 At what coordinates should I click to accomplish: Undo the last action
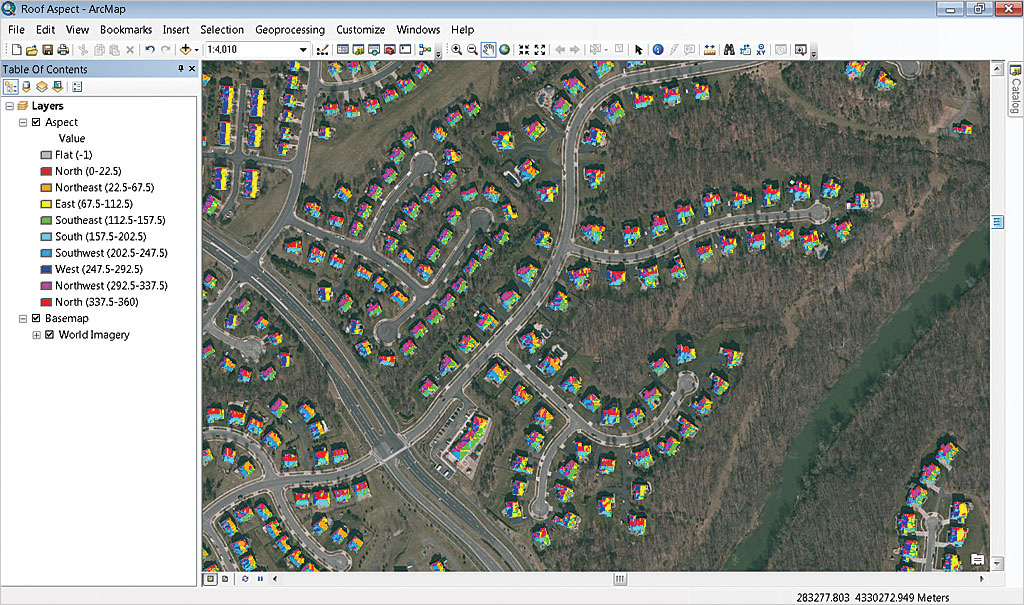[x=150, y=50]
